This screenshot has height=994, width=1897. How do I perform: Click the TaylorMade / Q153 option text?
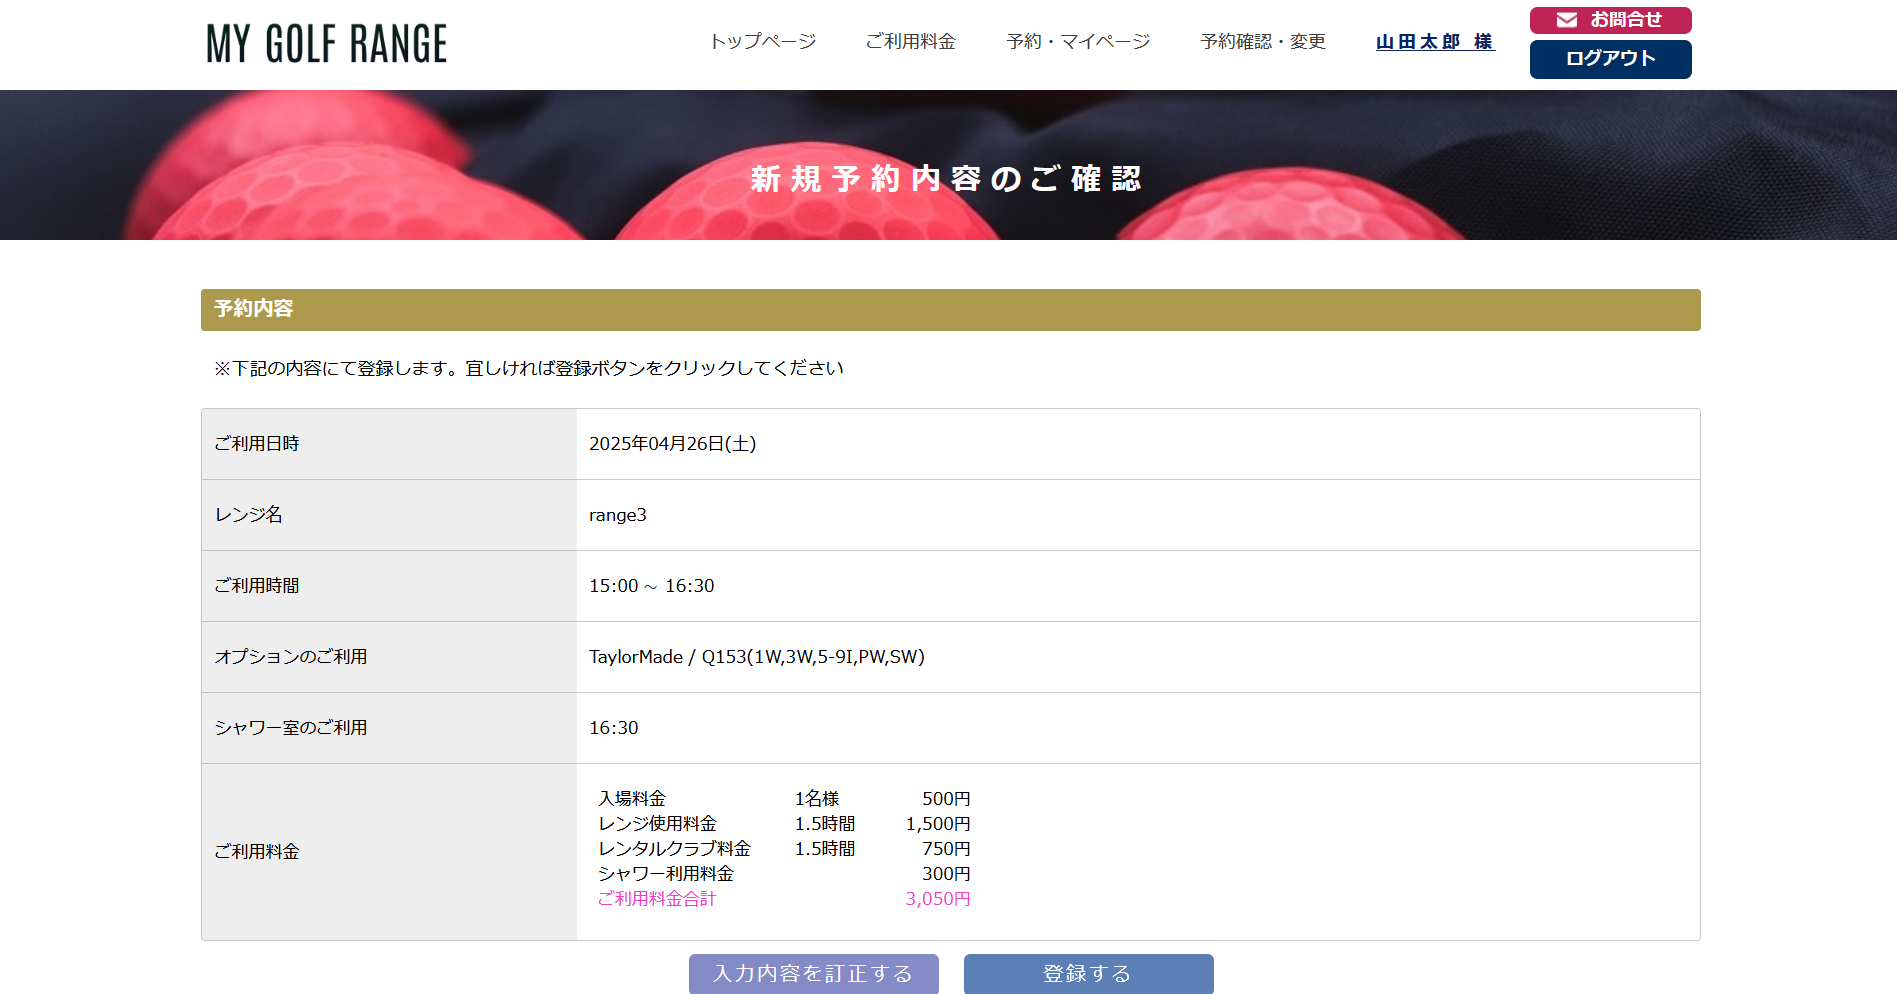click(x=756, y=657)
